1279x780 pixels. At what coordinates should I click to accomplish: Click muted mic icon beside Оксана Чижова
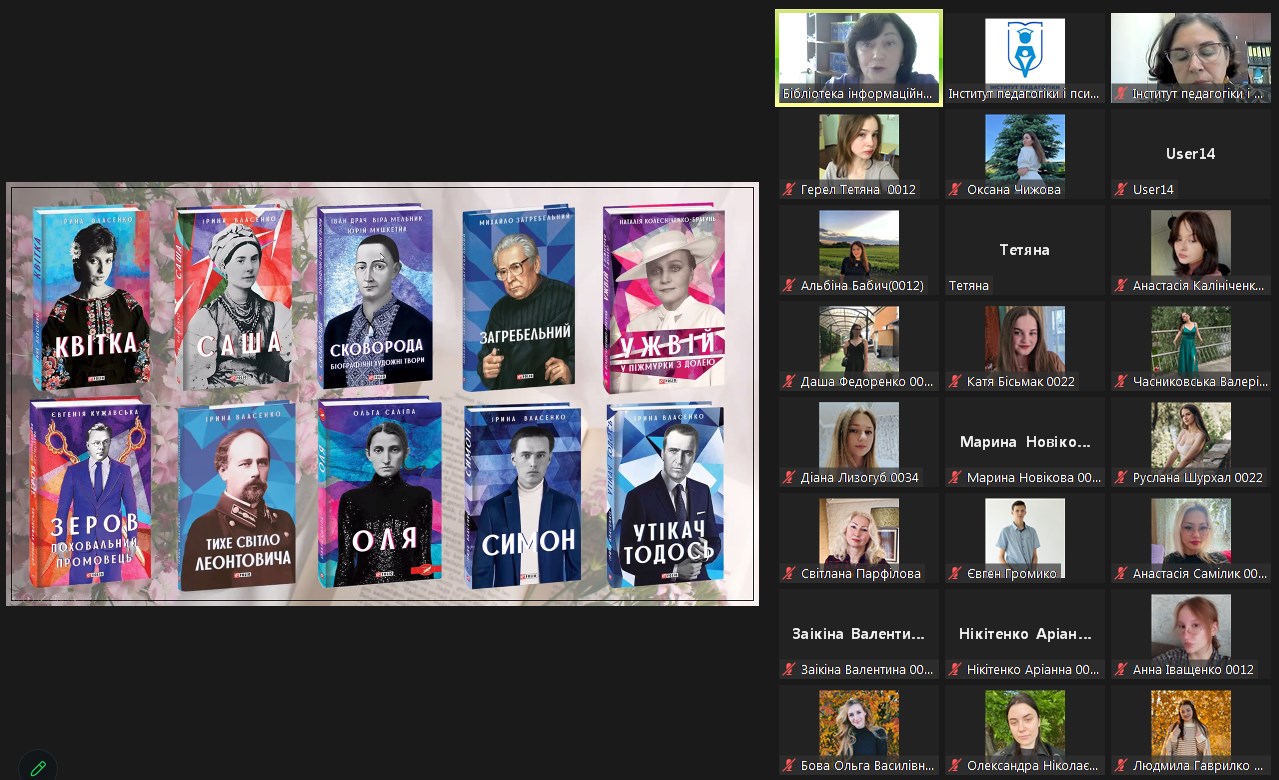956,190
